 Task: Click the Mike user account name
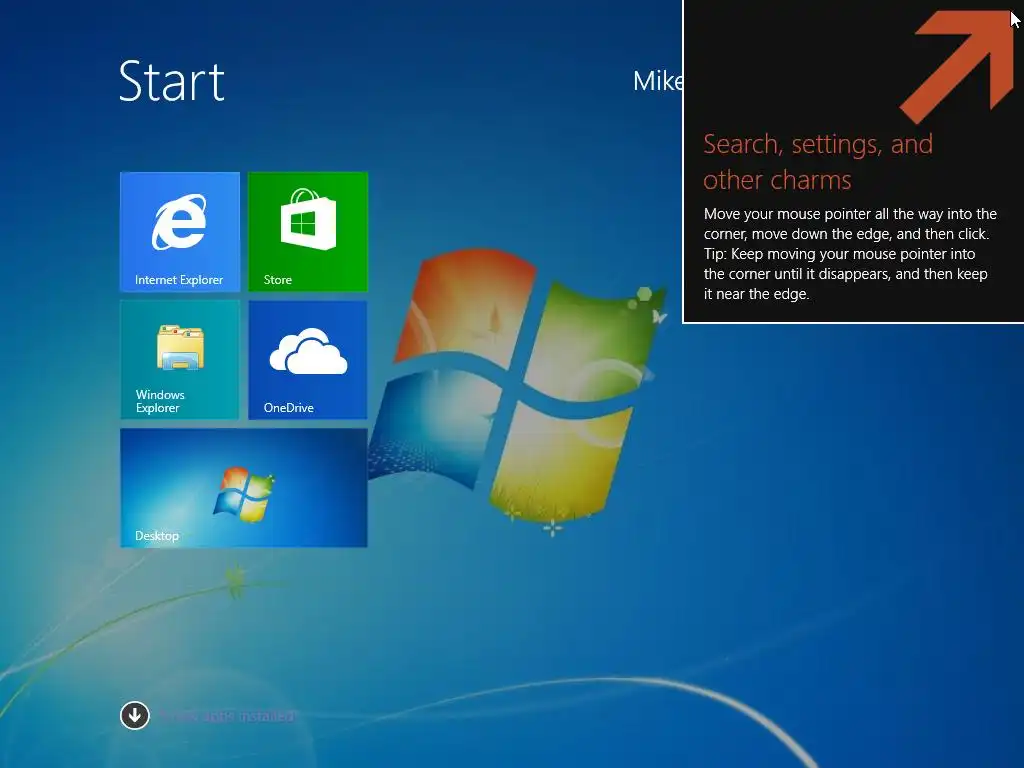point(658,81)
